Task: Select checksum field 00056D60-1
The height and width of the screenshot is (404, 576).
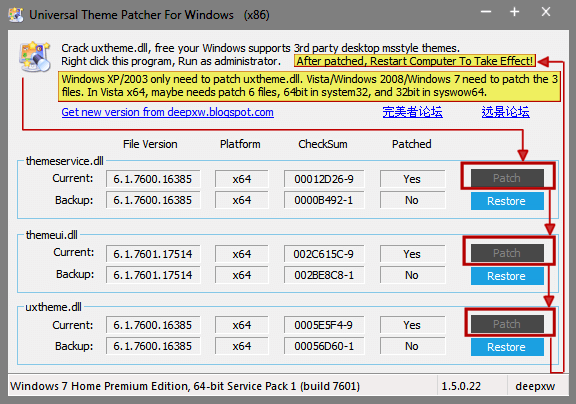Action: (x=324, y=346)
